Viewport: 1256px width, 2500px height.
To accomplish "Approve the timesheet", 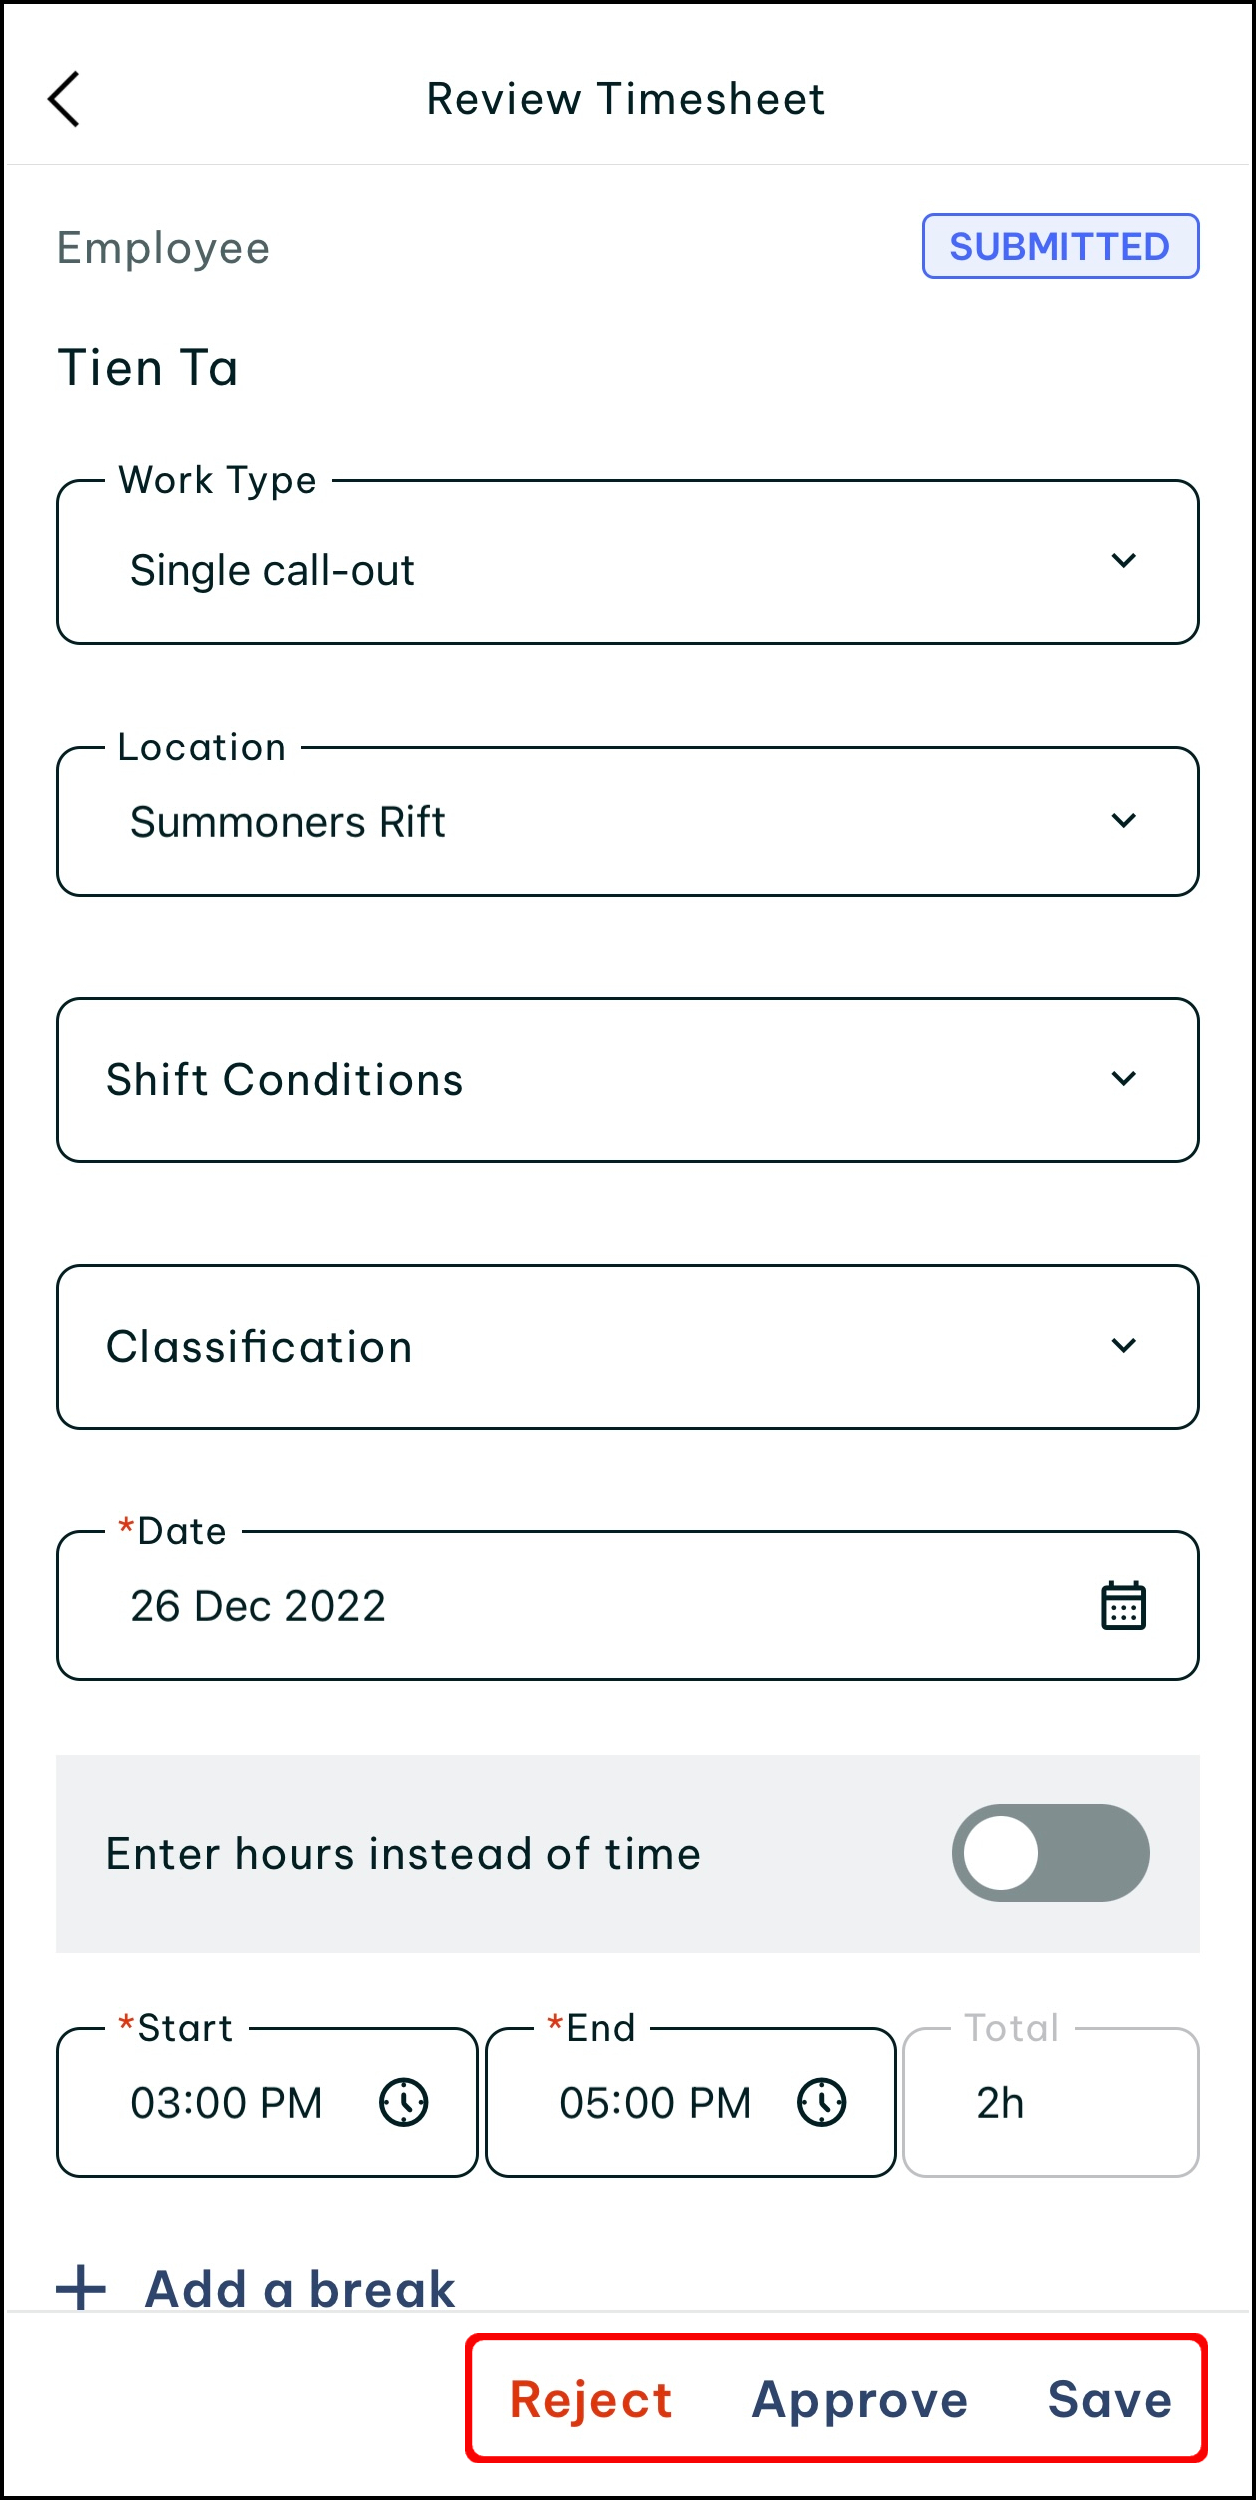I will (x=860, y=2399).
